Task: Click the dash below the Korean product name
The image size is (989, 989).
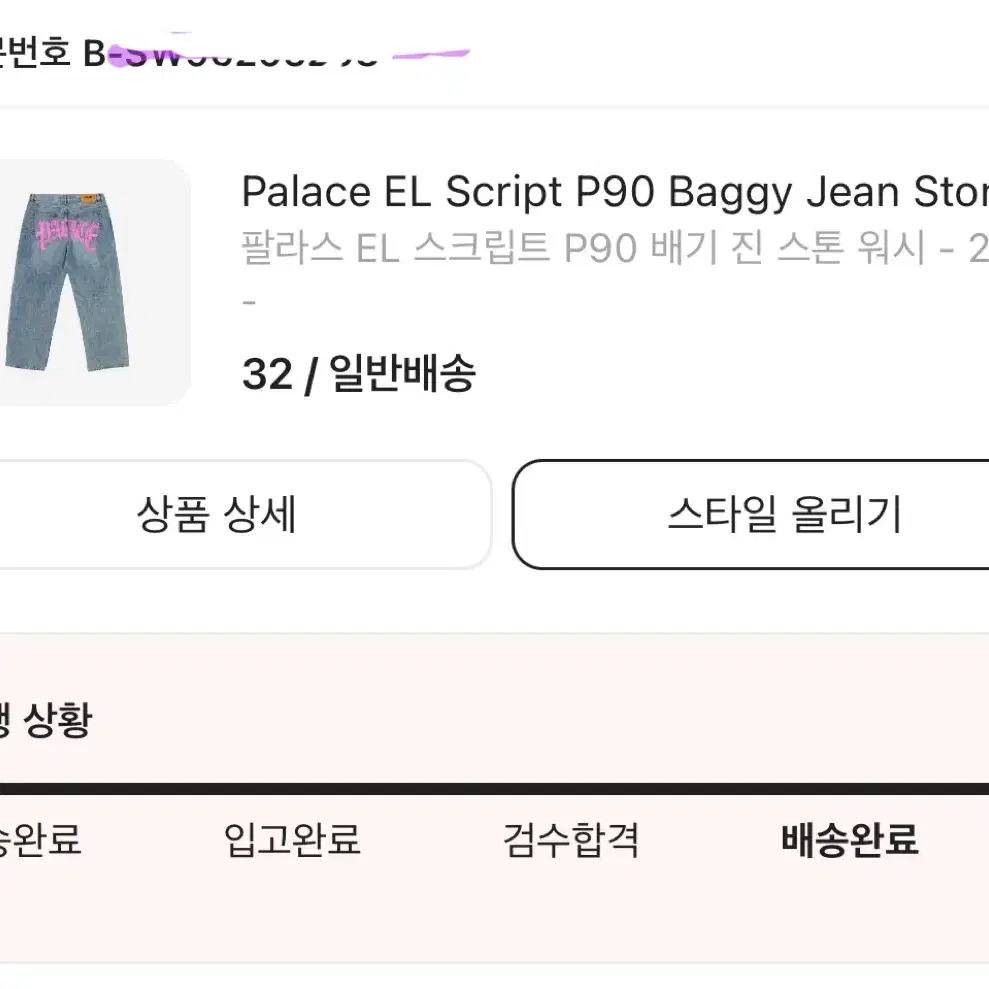Action: (249, 303)
